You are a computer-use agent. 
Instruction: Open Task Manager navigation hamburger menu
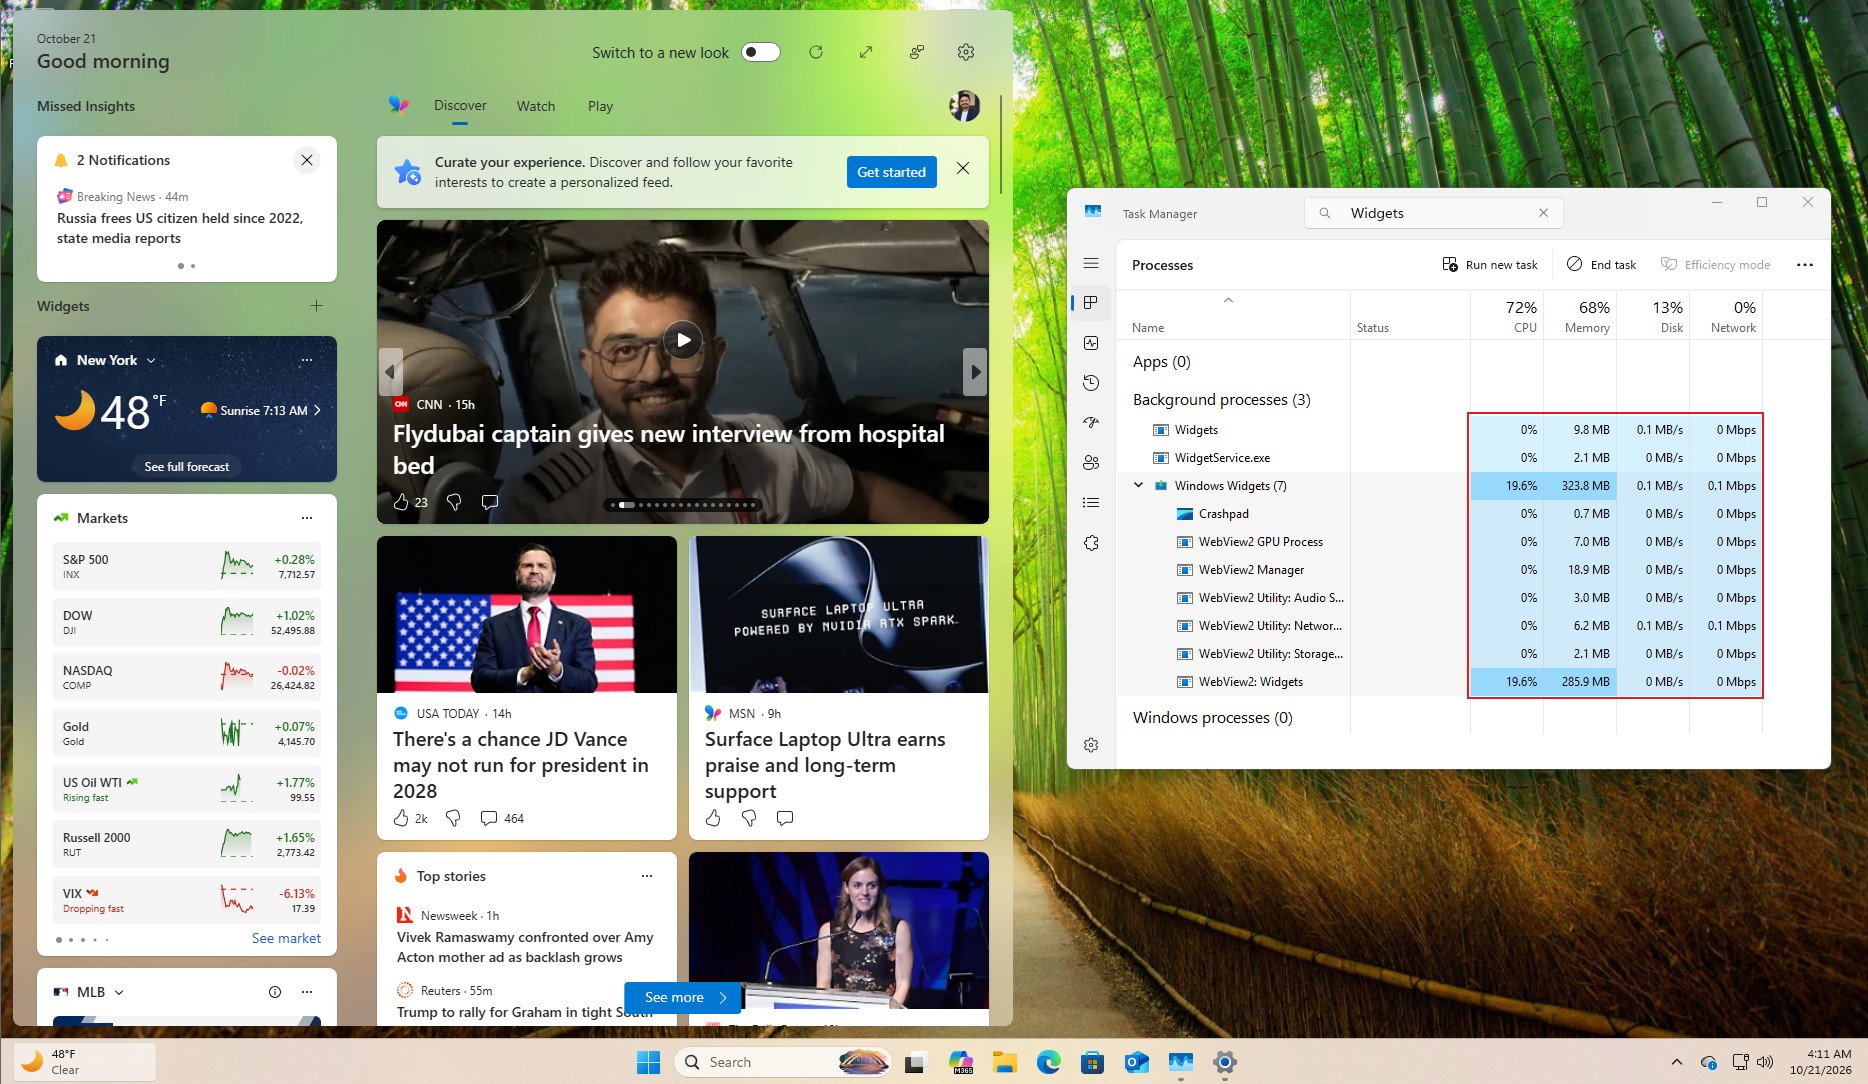(x=1091, y=264)
